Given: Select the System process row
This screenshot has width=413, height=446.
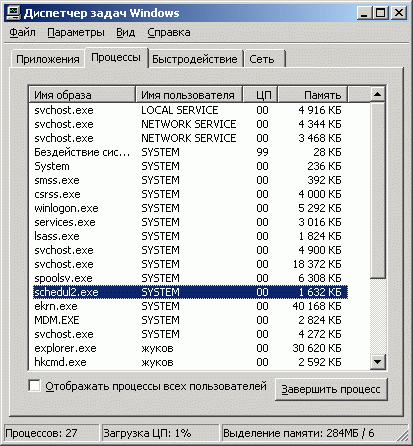Looking at the screenshot, I should click(x=190, y=166).
